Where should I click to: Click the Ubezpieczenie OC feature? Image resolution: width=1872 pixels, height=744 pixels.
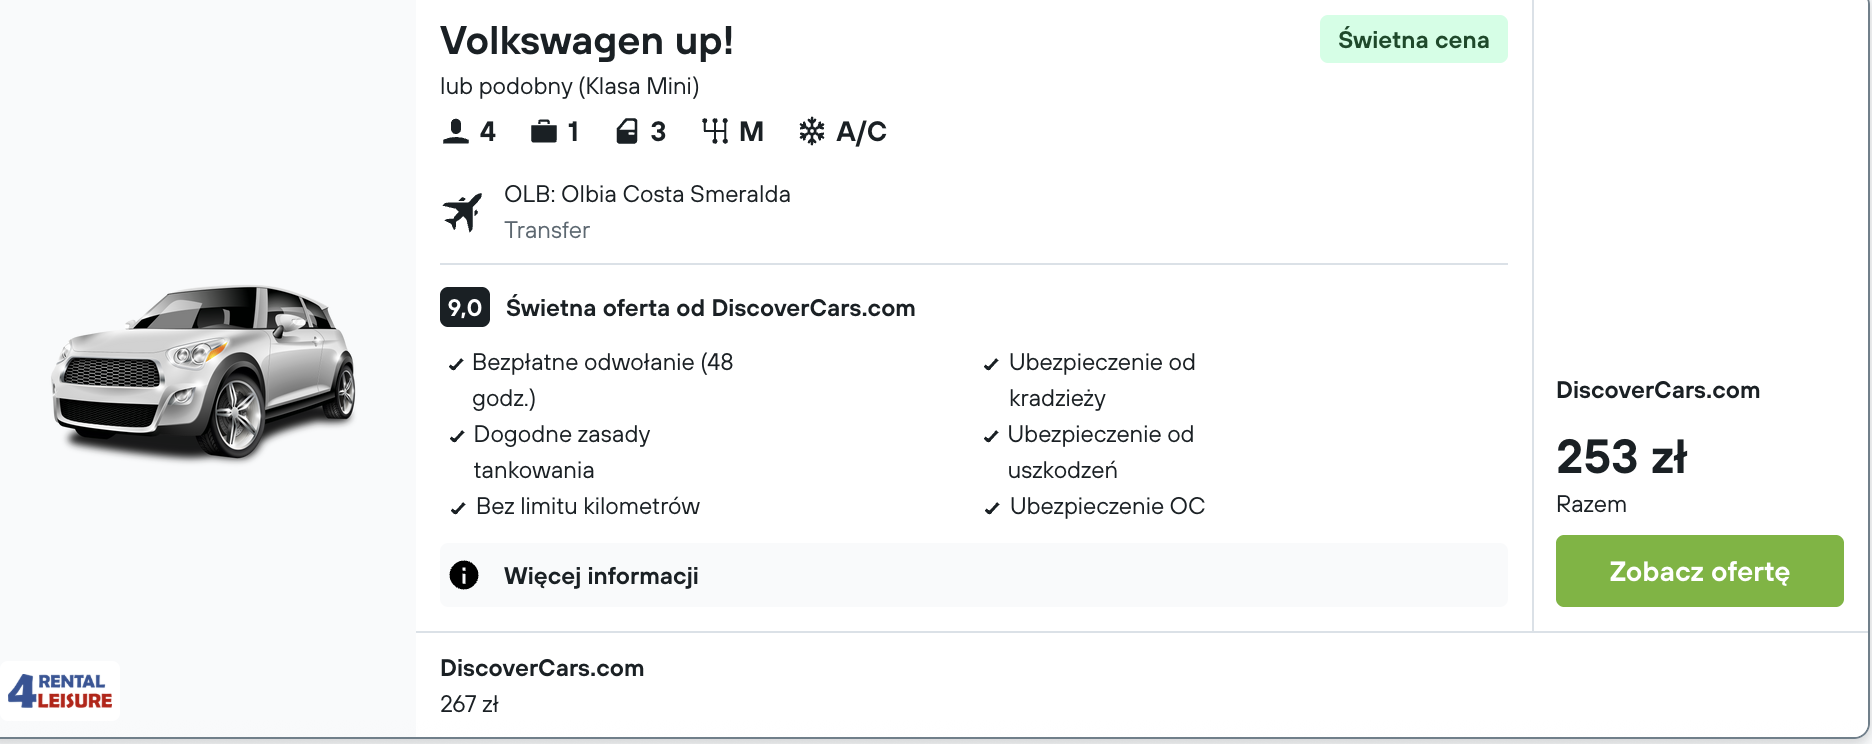[x=1107, y=506]
